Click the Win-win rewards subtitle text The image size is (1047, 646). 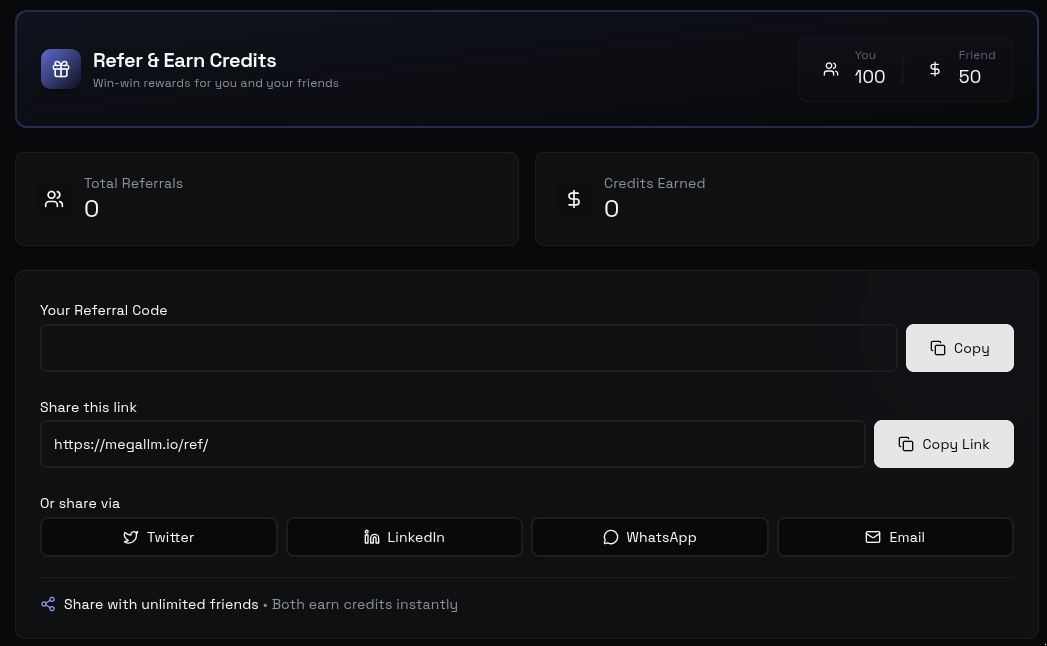[x=216, y=83]
